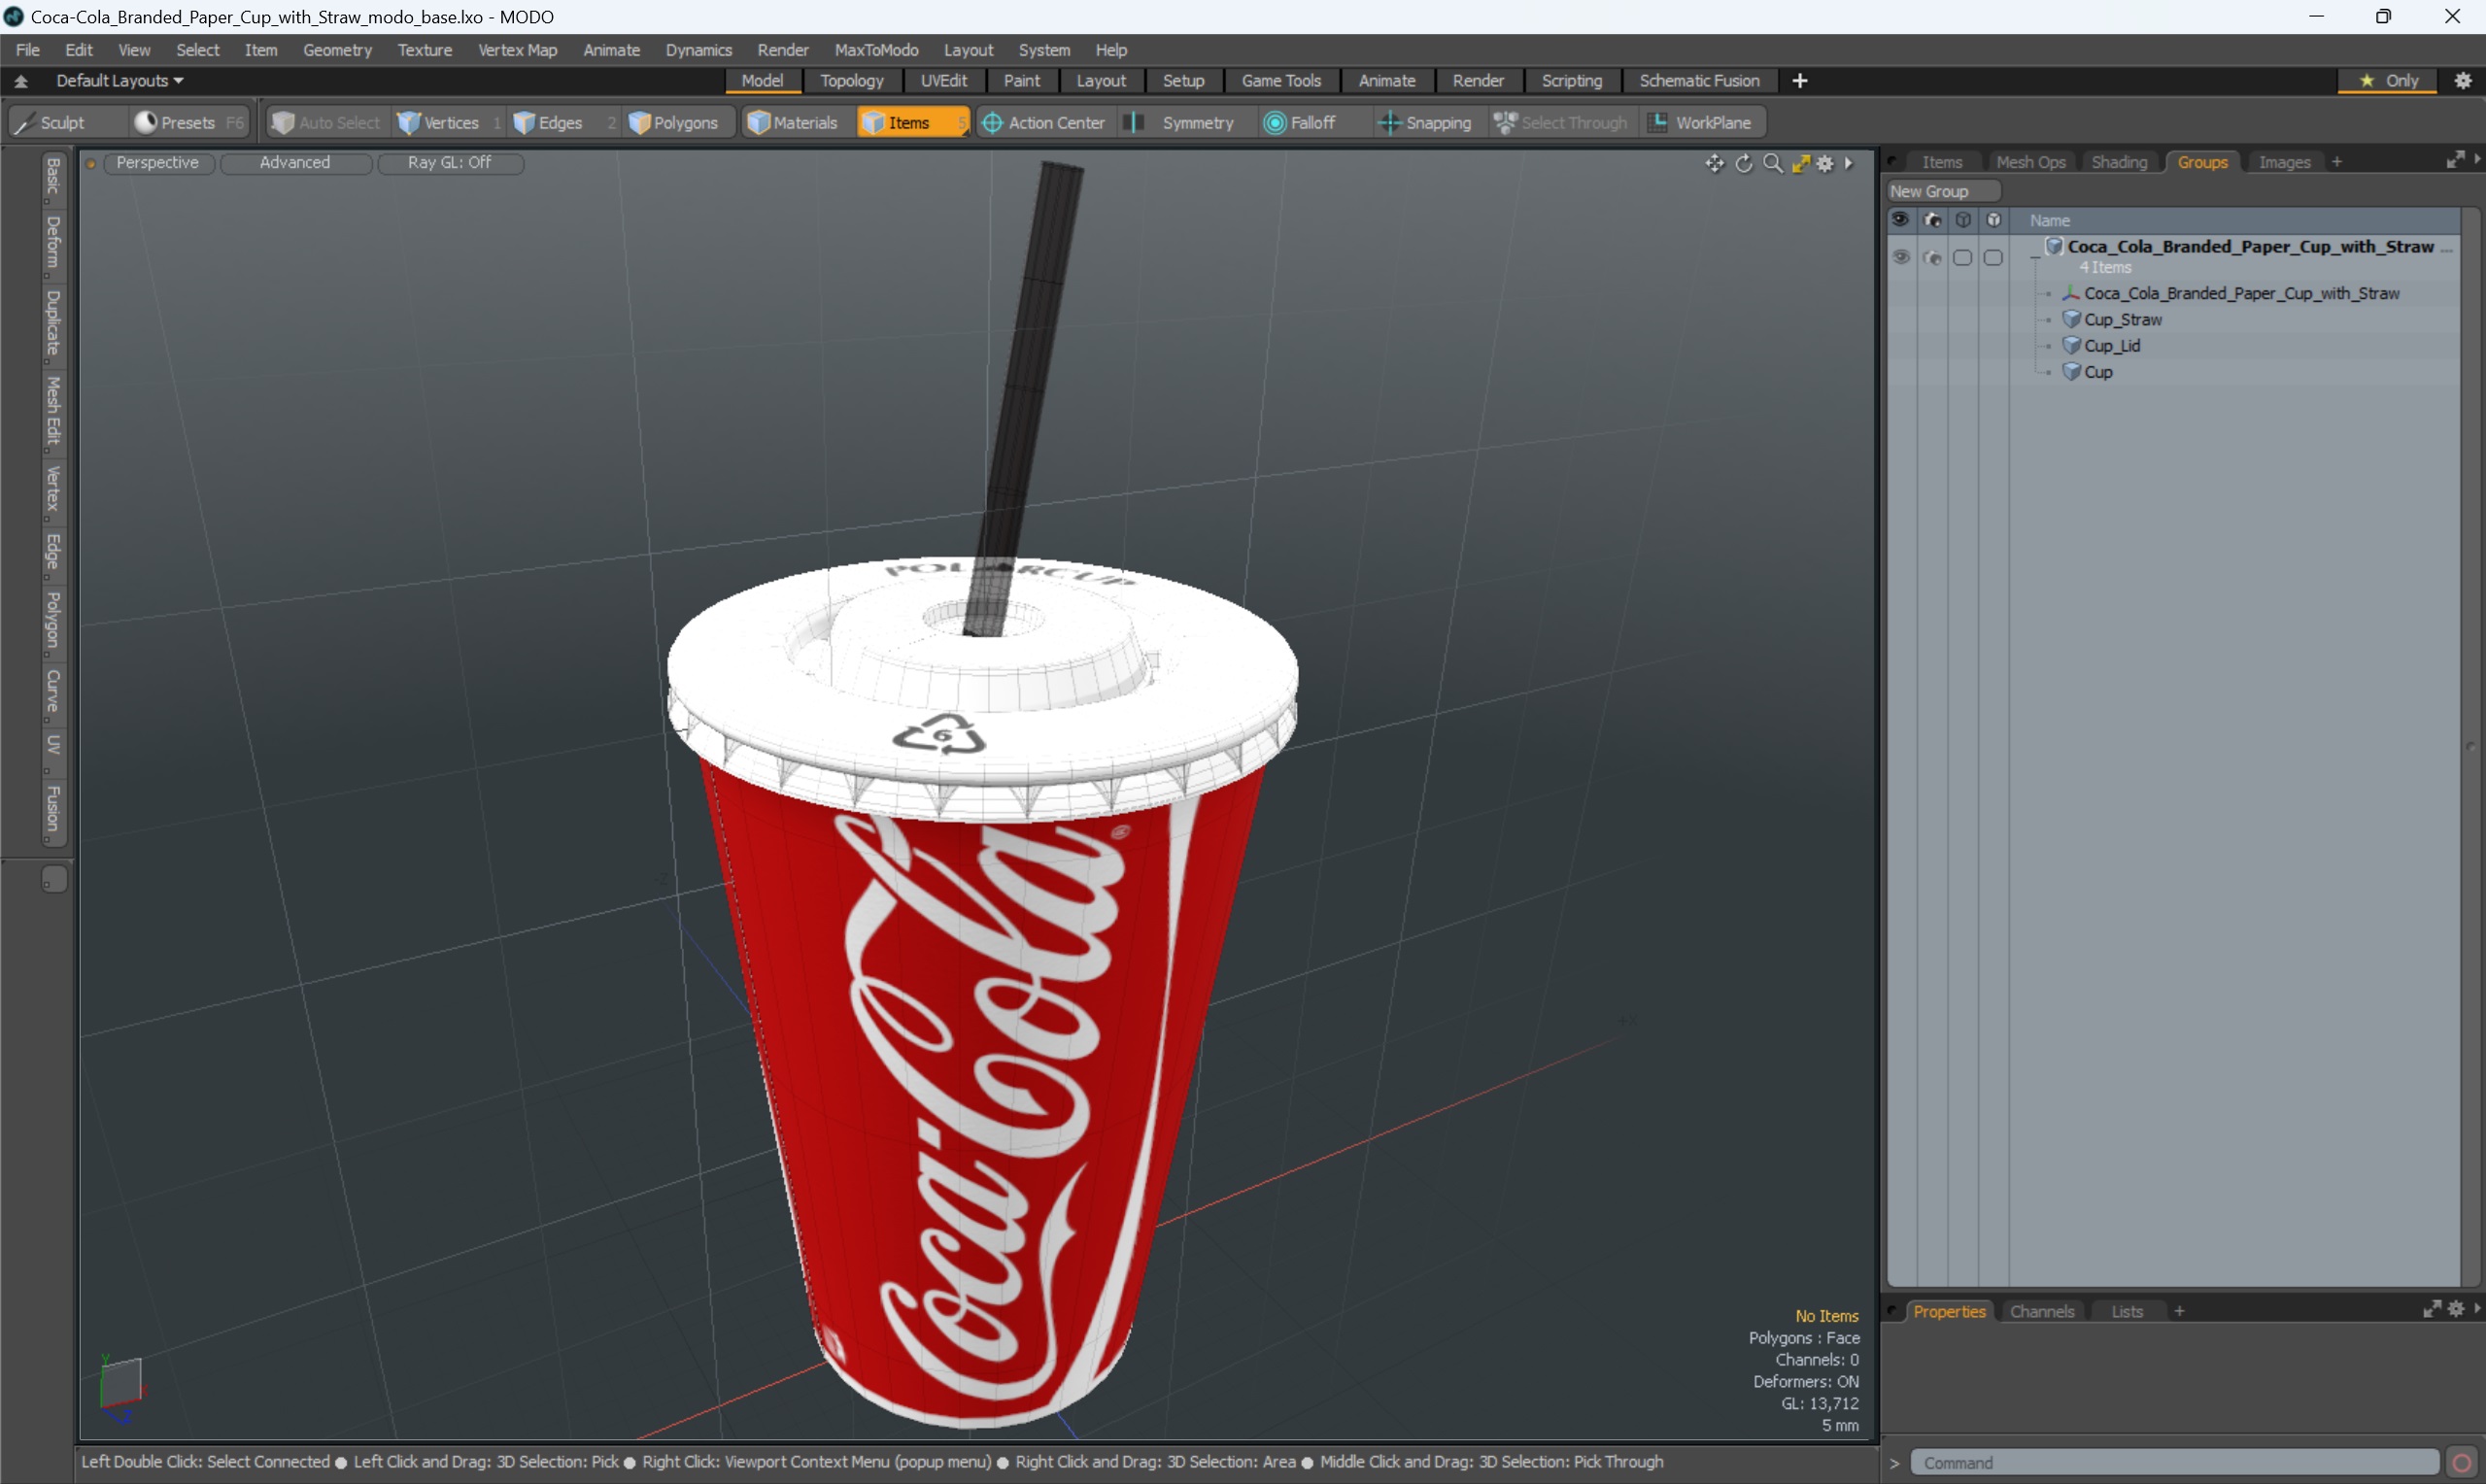This screenshot has height=1484, width=2486.
Task: Open the Presets browser
Action: 190,122
